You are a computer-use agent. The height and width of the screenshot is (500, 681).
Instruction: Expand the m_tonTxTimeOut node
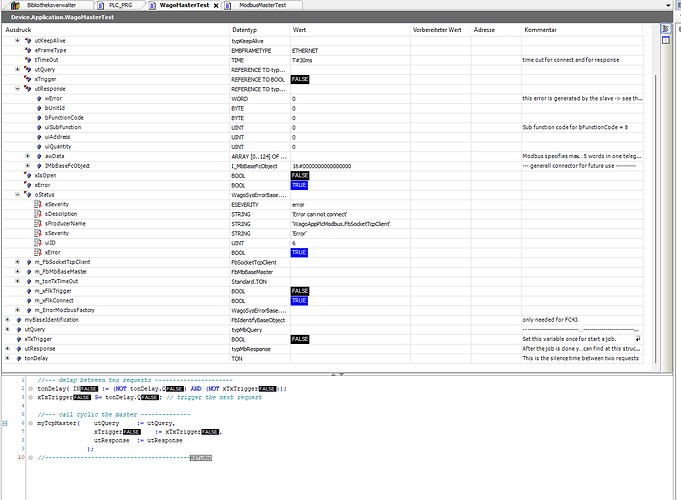pyautogui.click(x=17, y=281)
